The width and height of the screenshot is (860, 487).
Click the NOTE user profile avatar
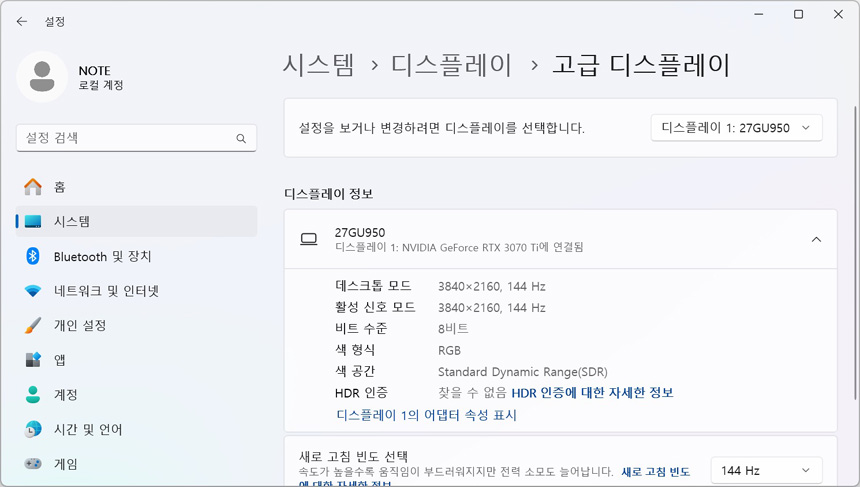click(42, 77)
